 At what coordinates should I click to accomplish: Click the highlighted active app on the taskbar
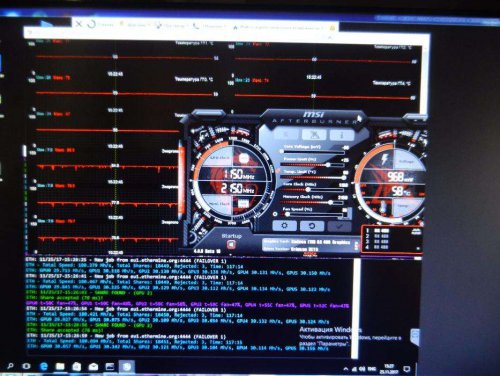pyautogui.click(x=127, y=367)
